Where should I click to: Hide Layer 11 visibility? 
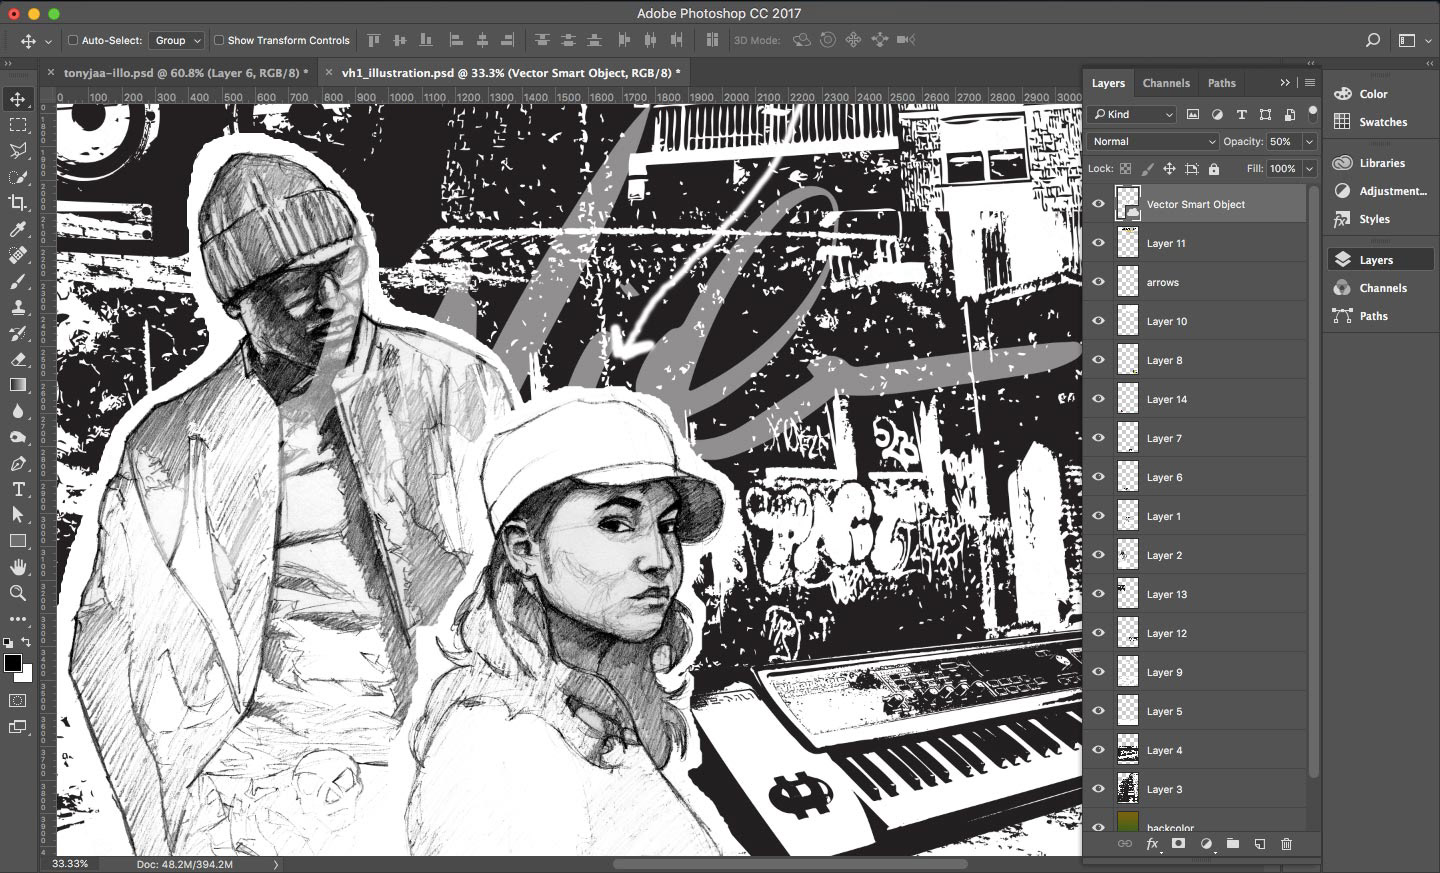coord(1098,243)
